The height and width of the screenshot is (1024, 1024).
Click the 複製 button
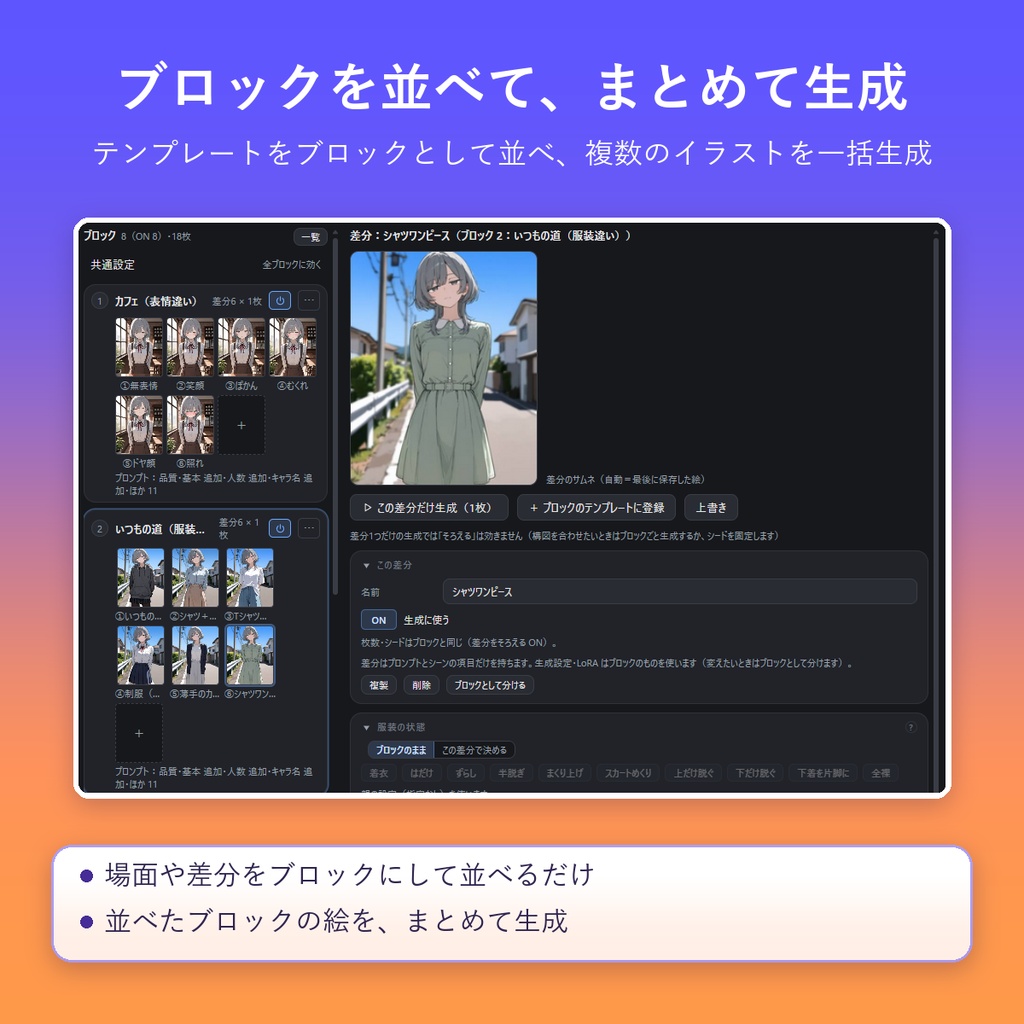(379, 685)
